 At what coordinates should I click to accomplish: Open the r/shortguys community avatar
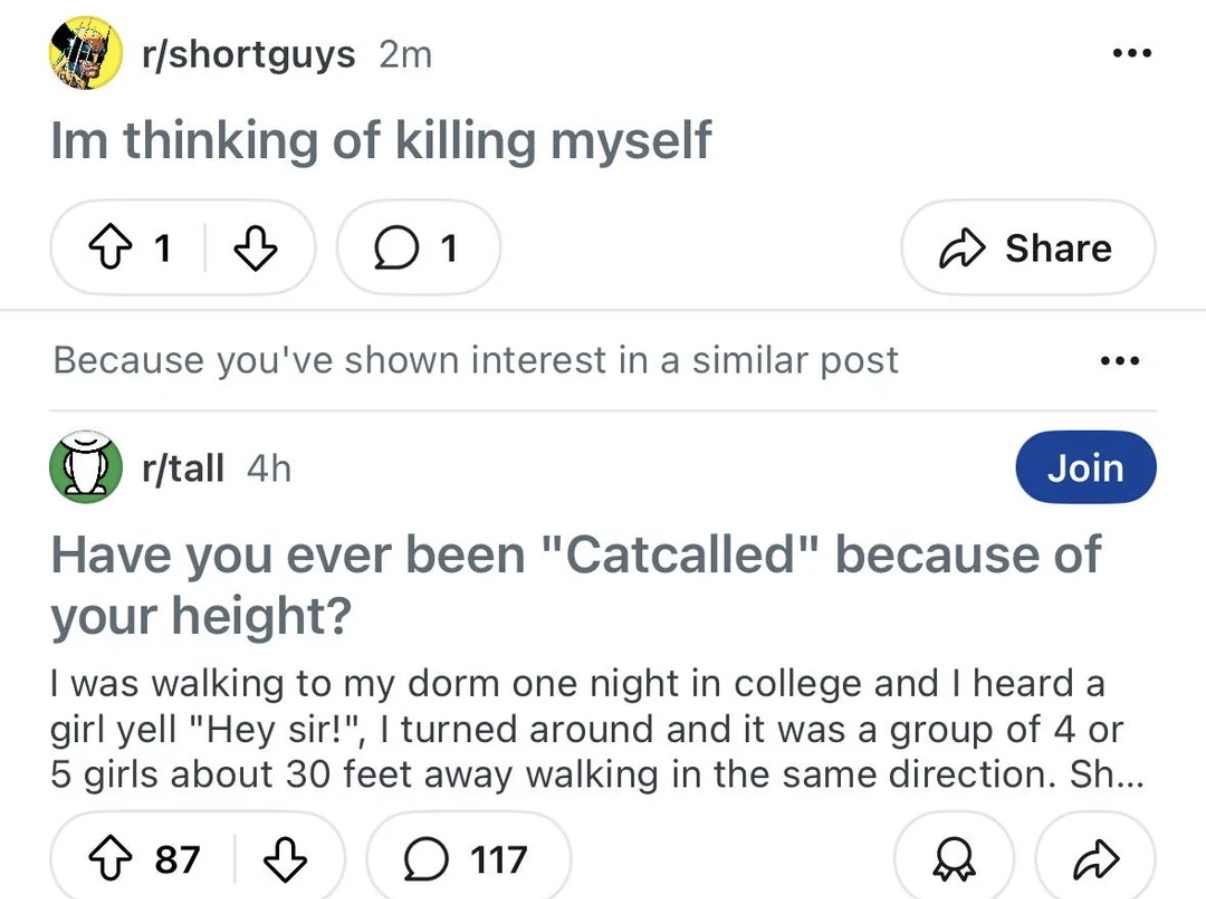87,53
